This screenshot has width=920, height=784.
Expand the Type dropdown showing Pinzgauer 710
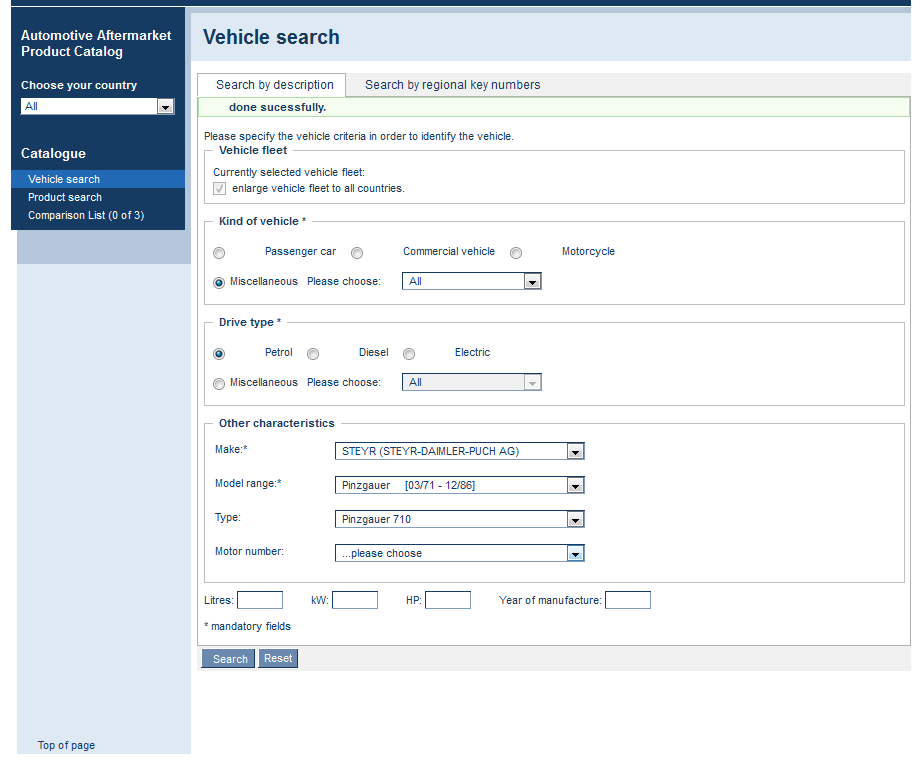(459, 519)
